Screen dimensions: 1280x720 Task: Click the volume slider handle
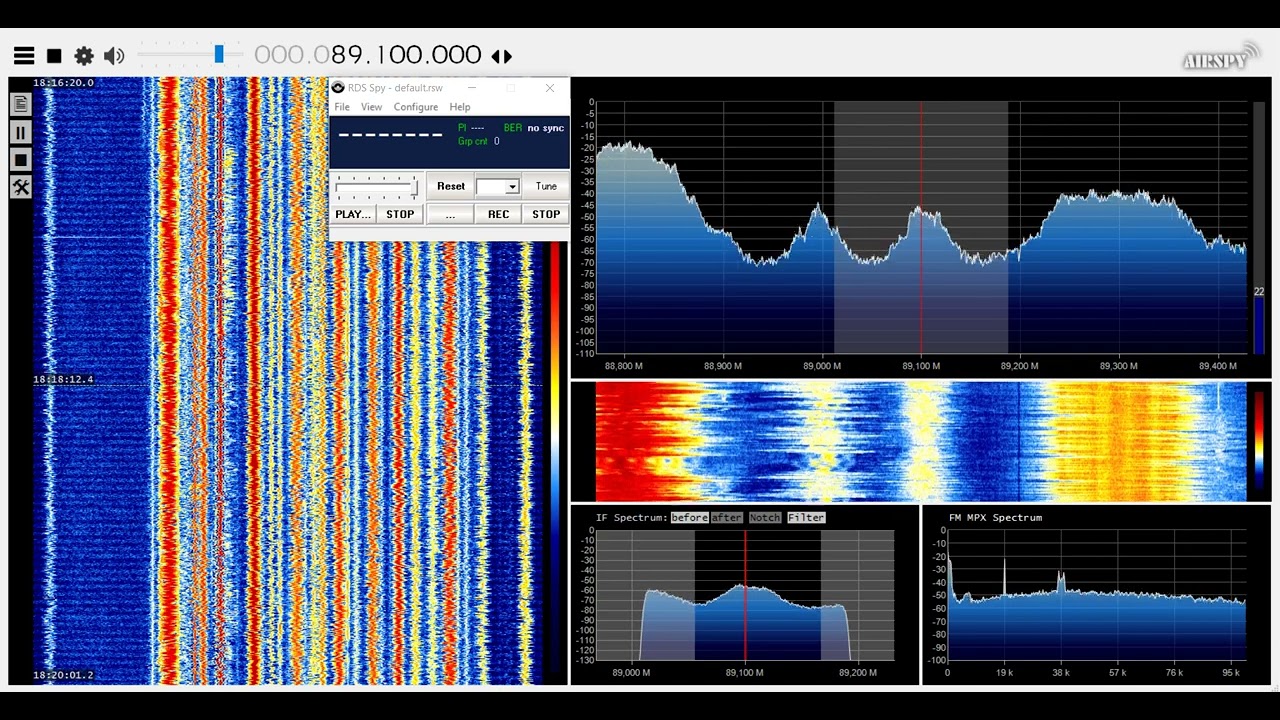(x=219, y=55)
